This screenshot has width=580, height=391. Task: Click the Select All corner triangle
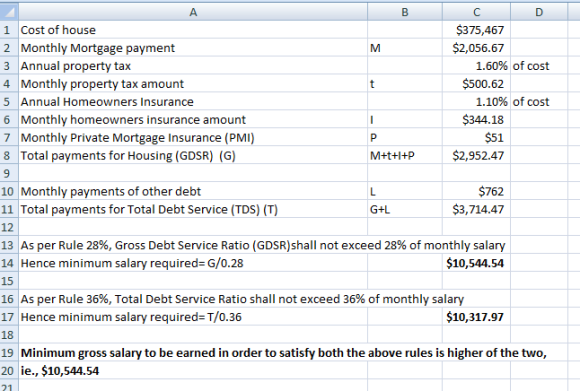(9, 12)
